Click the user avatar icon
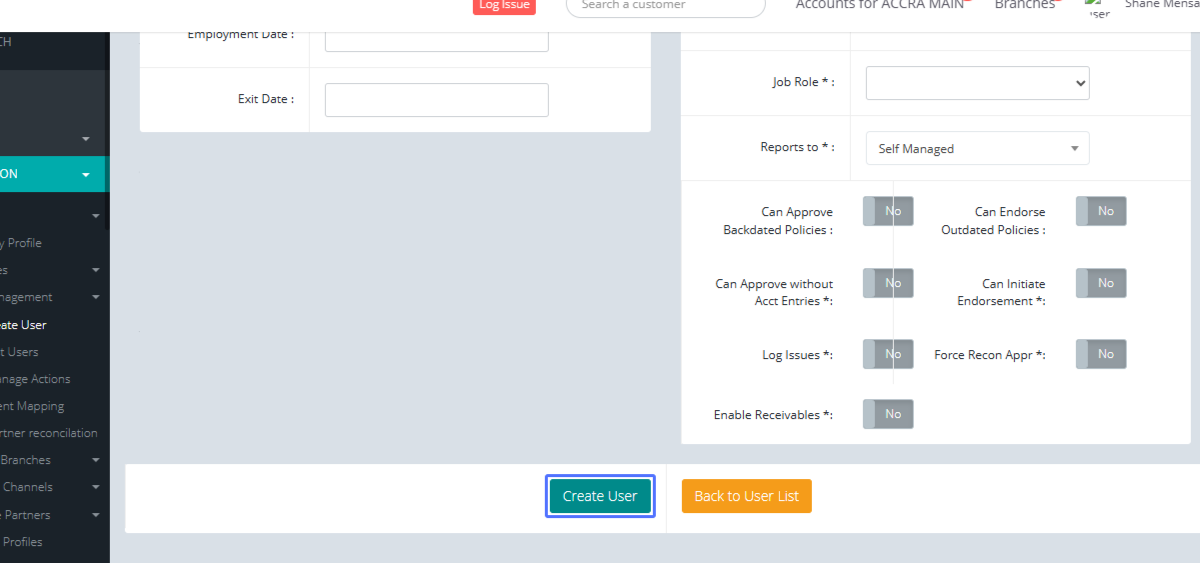1200x563 pixels. point(1099,10)
